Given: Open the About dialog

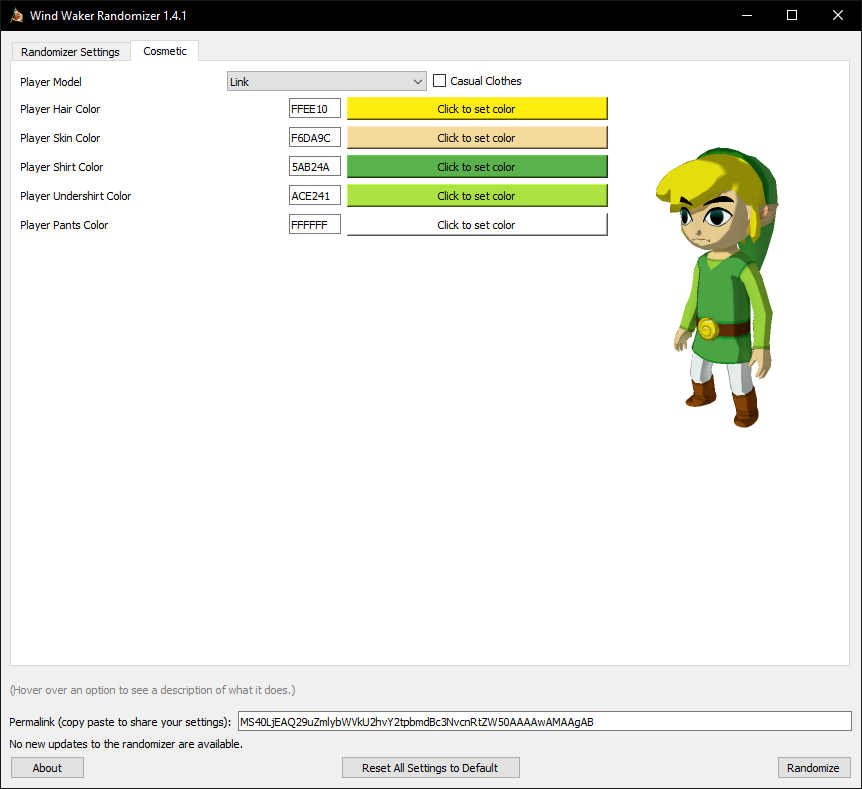Looking at the screenshot, I should (x=47, y=768).
